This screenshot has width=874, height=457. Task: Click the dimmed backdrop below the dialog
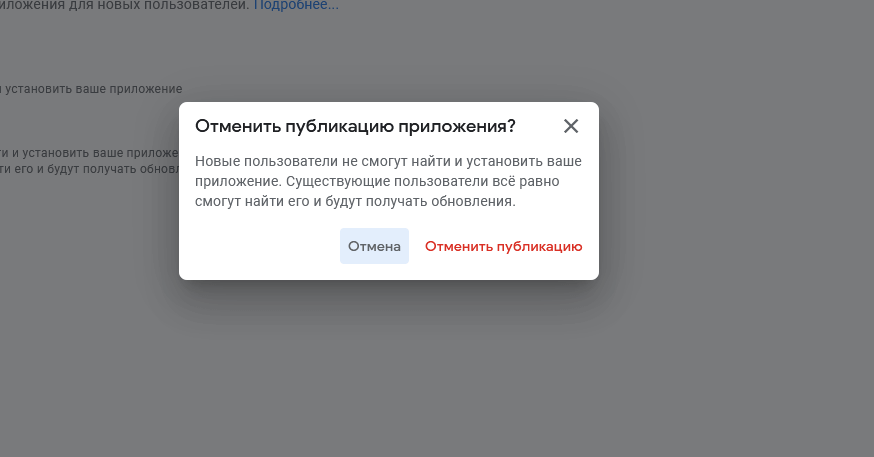click(389, 368)
